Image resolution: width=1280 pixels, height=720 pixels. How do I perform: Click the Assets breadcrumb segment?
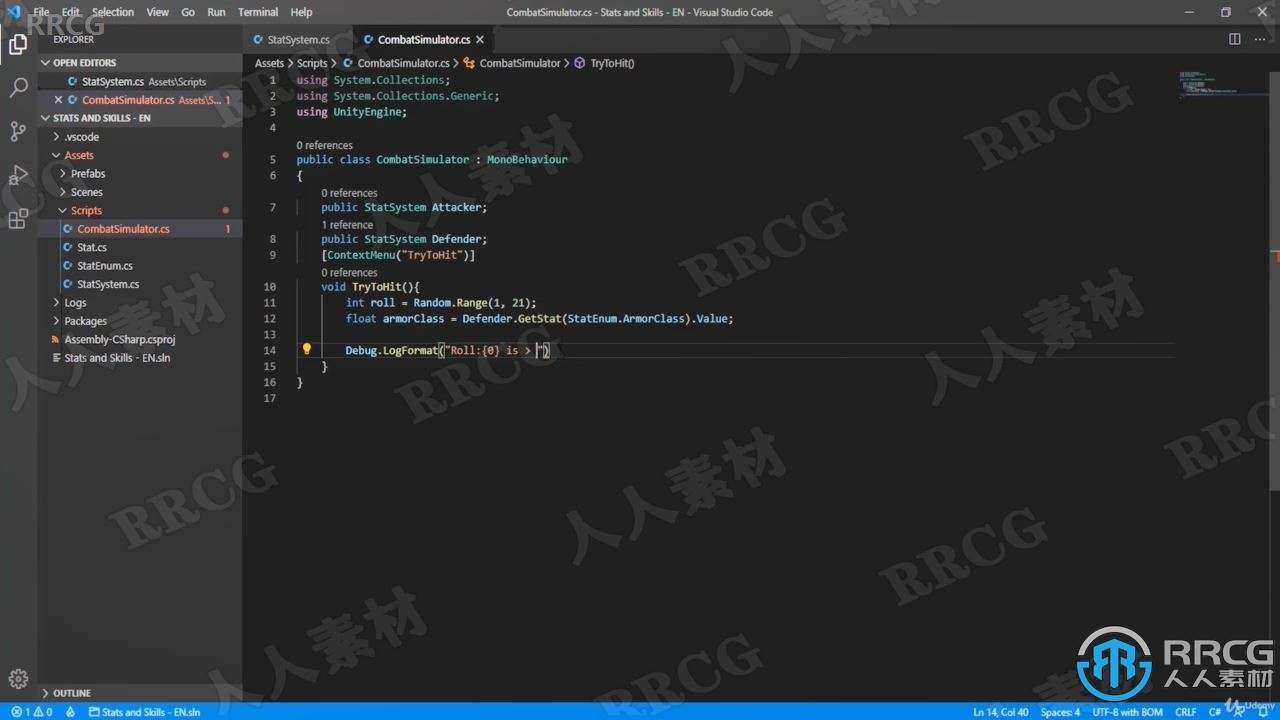tap(270, 63)
